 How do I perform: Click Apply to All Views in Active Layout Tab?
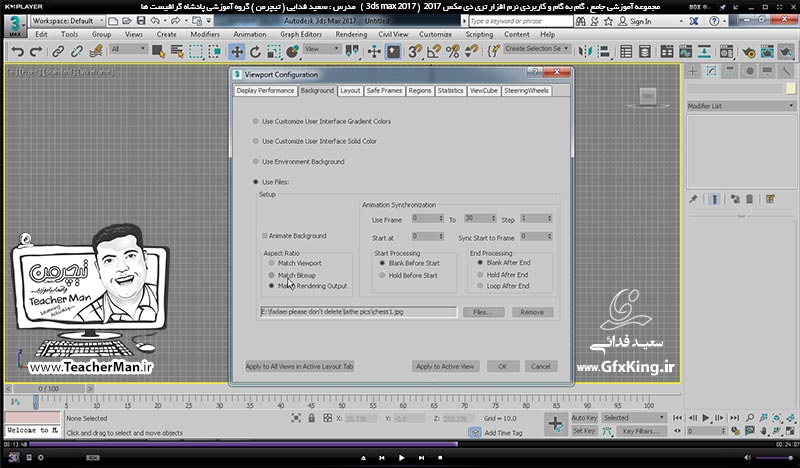point(299,366)
